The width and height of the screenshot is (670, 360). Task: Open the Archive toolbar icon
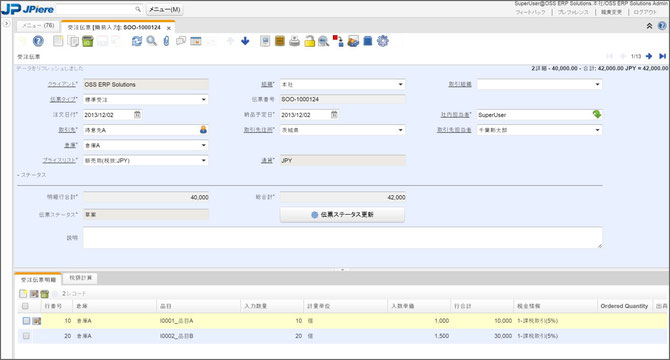coord(279,41)
